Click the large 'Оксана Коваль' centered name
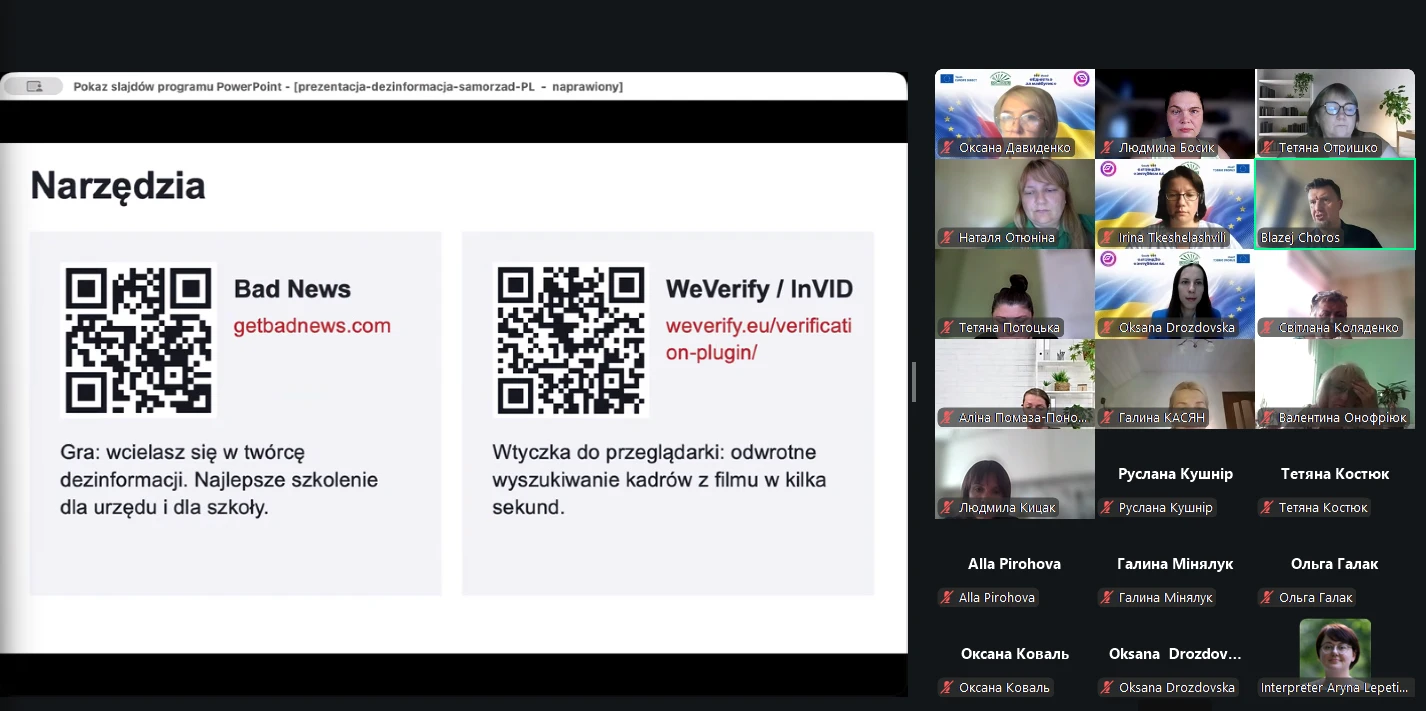1426x711 pixels. click(1015, 654)
